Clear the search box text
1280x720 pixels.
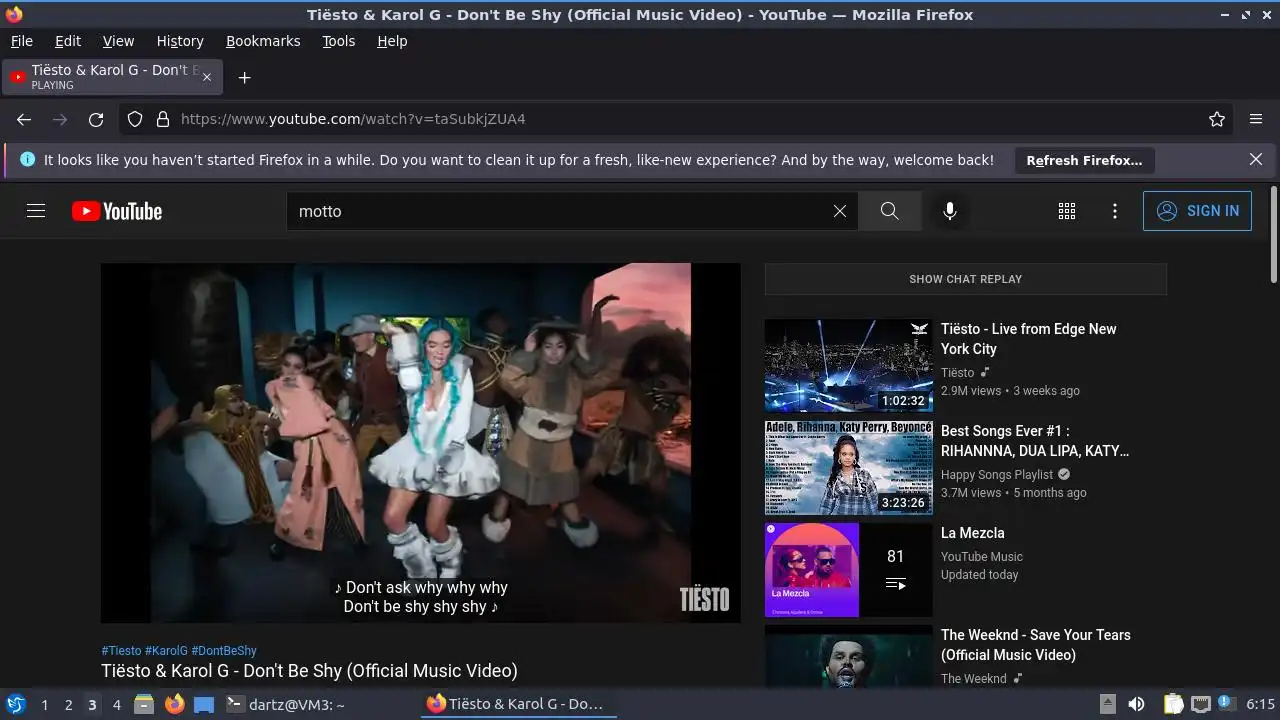(840, 211)
